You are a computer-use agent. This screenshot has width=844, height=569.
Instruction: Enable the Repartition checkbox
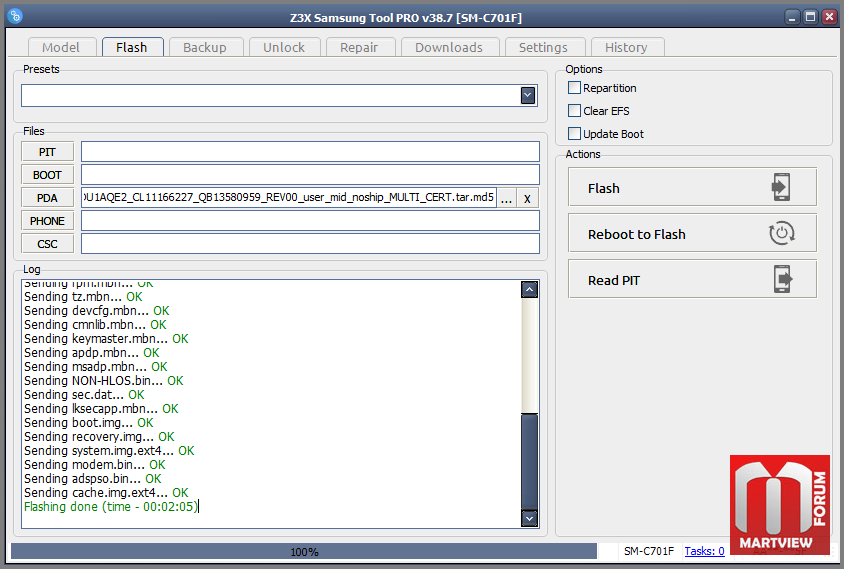(x=574, y=88)
